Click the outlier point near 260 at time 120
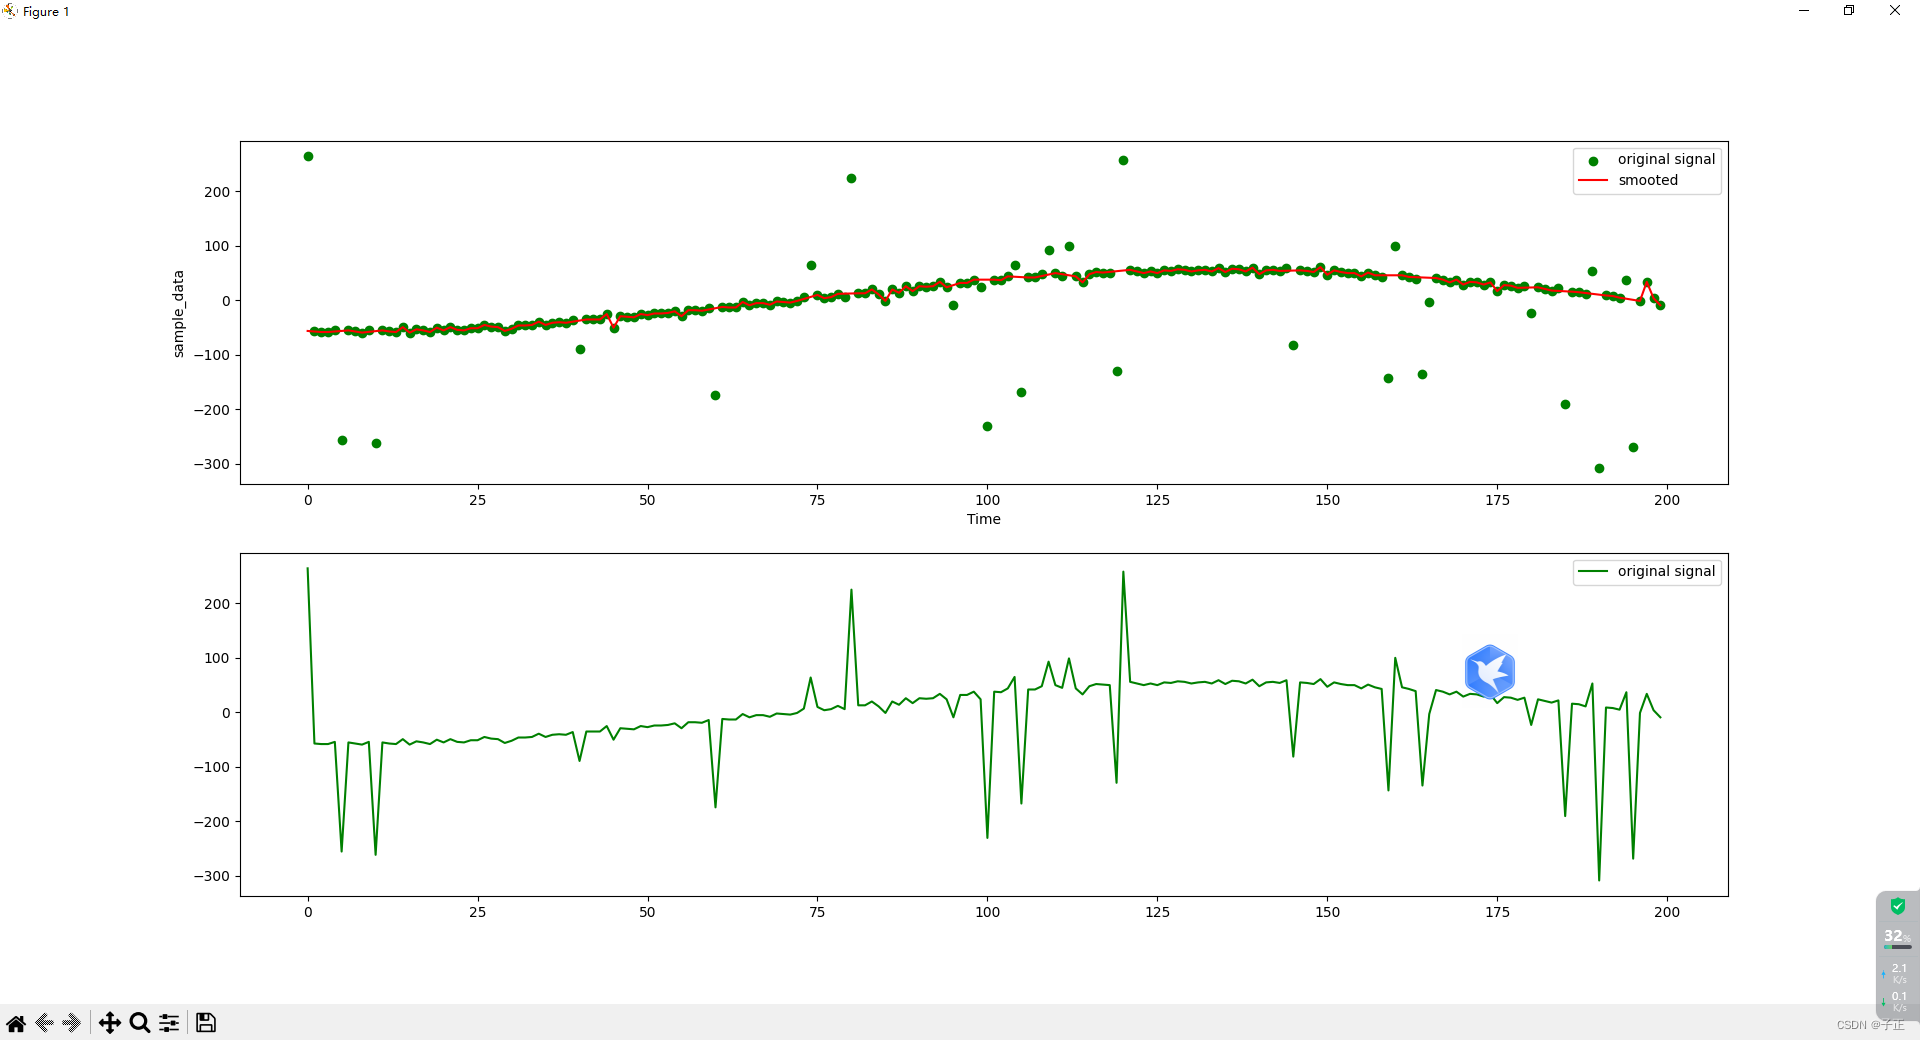The image size is (1920, 1040). [x=1123, y=160]
